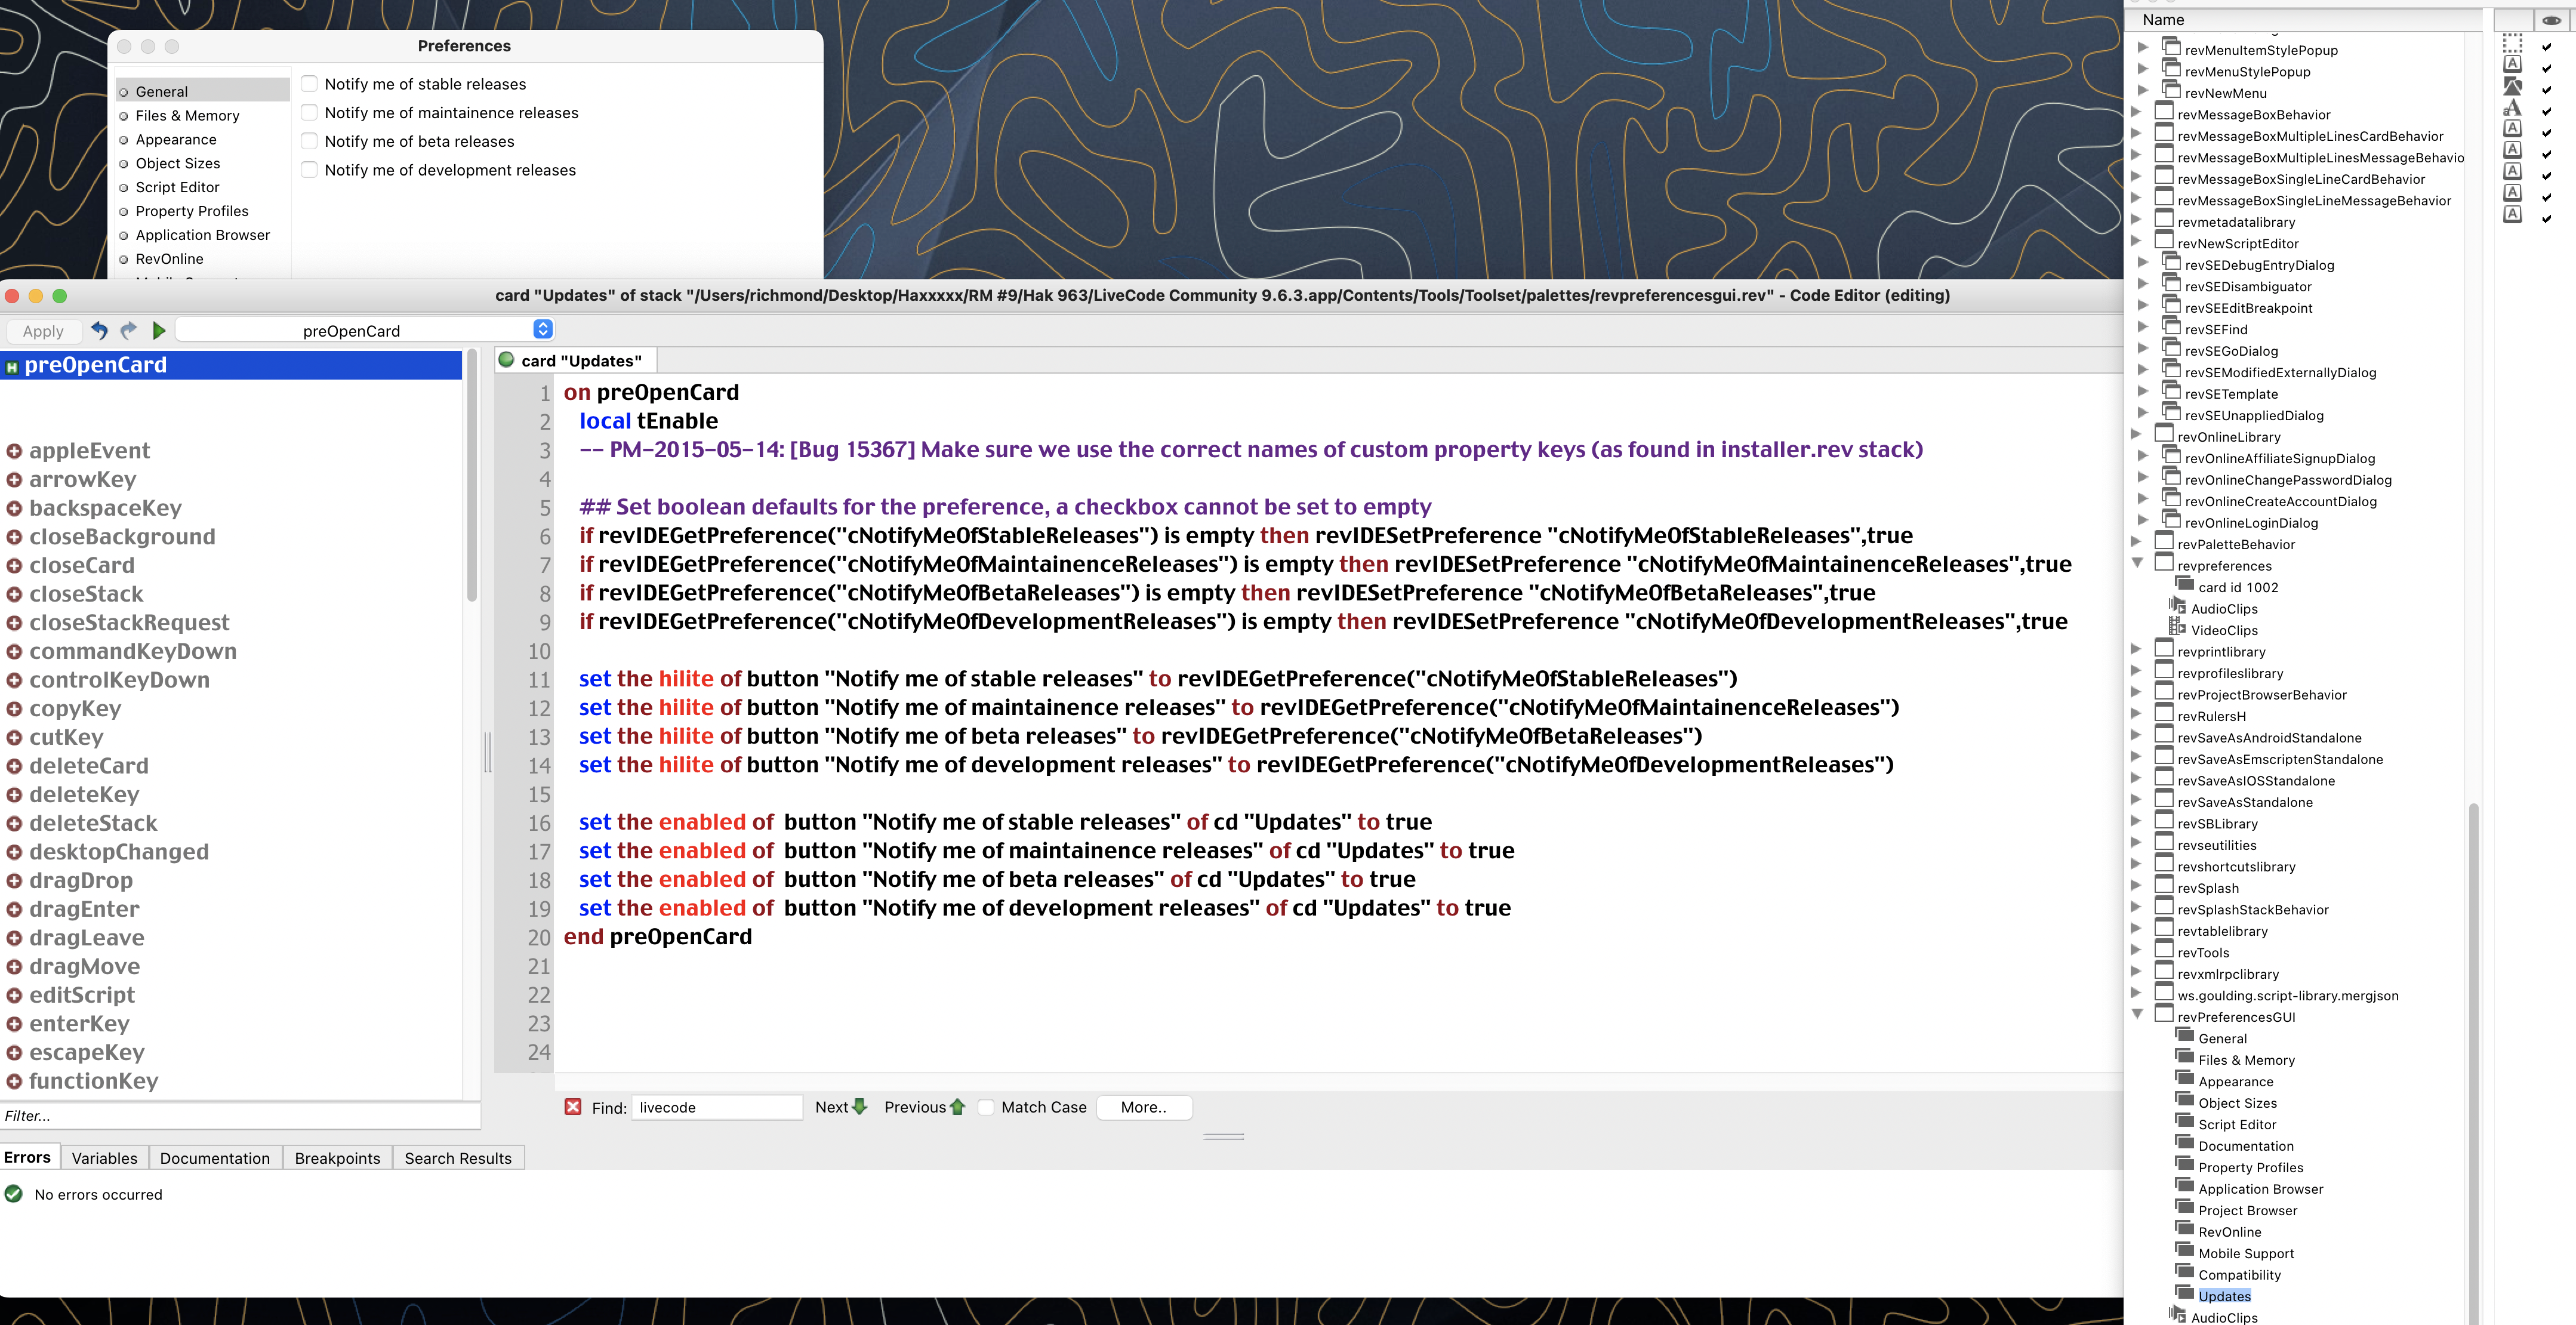
Task: Toggle 'Notify me of development releases' checkbox
Action: click(309, 169)
